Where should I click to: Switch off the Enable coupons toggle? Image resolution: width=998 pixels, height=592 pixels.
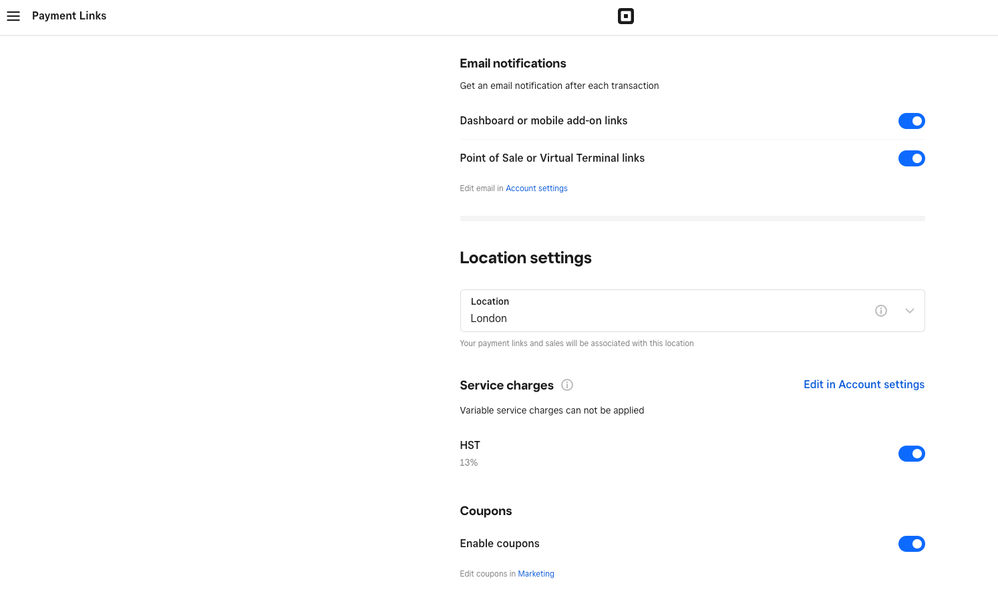click(x=911, y=544)
